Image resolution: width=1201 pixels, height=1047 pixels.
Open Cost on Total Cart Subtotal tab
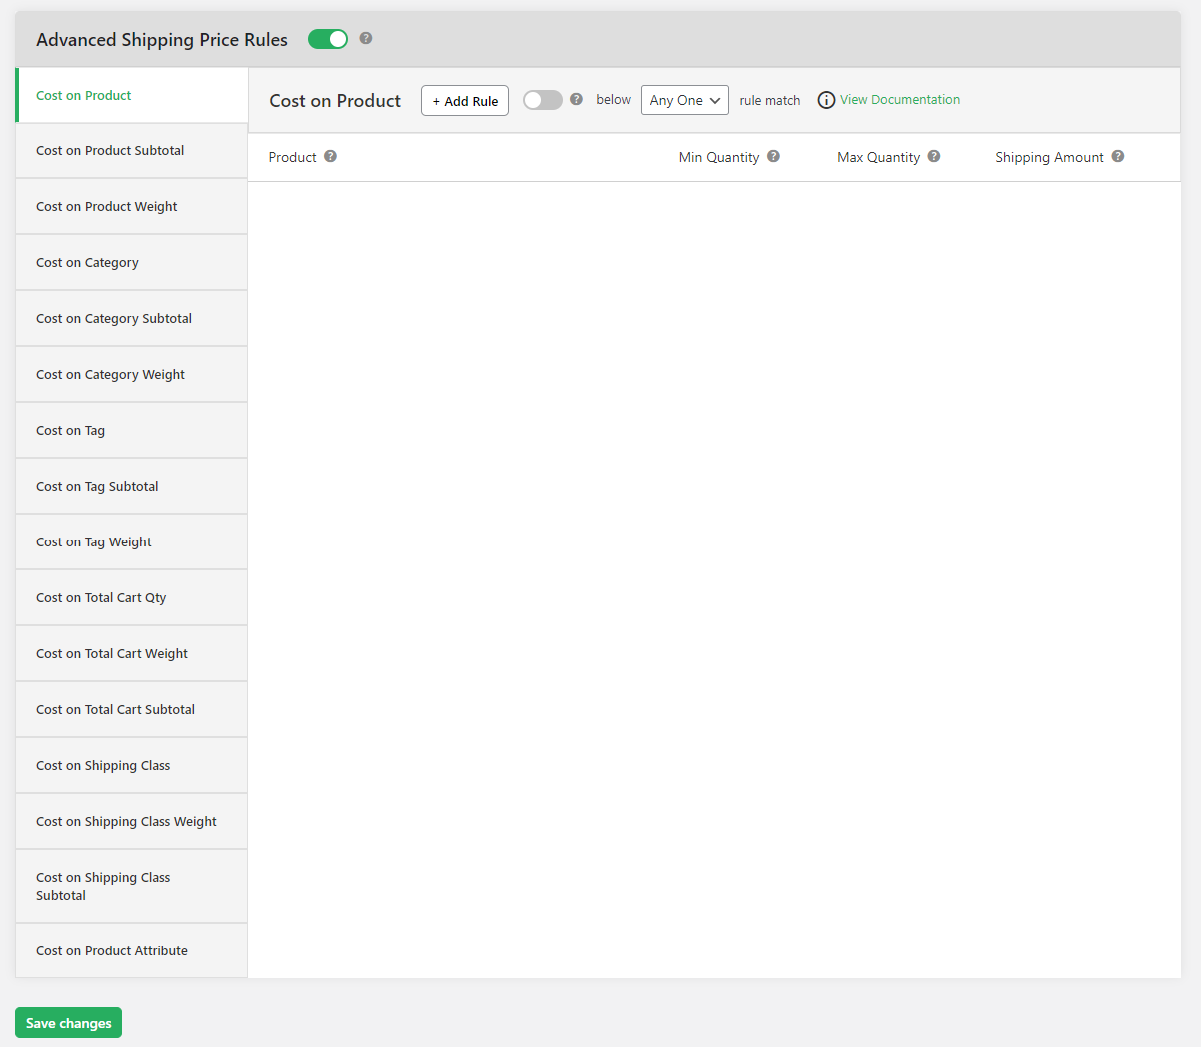[132, 710]
